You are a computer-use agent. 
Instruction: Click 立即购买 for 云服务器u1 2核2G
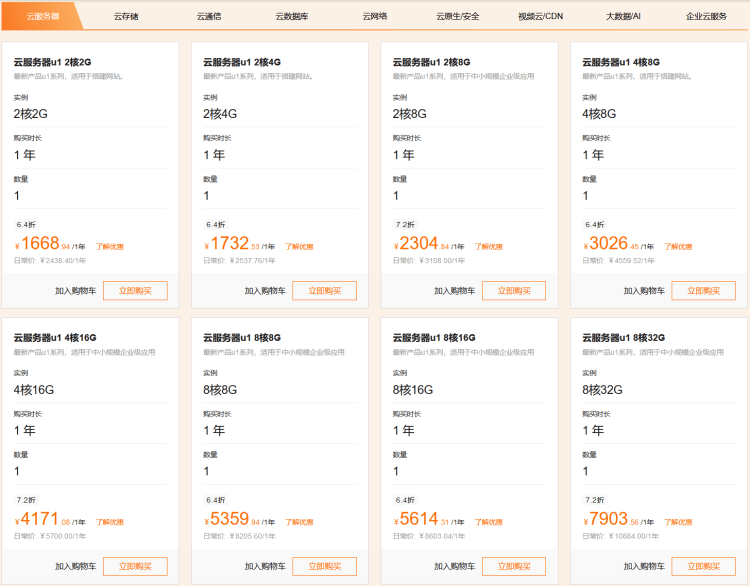[x=135, y=291]
